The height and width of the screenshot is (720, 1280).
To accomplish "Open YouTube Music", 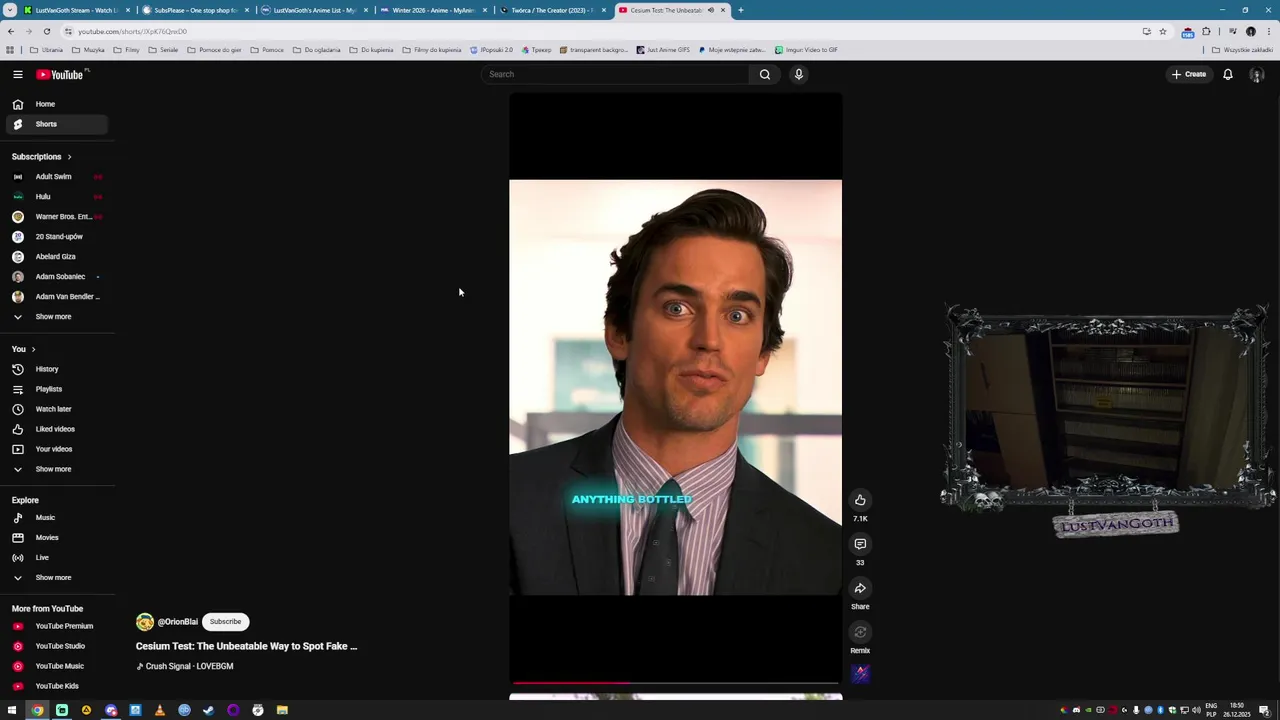I will click(59, 666).
